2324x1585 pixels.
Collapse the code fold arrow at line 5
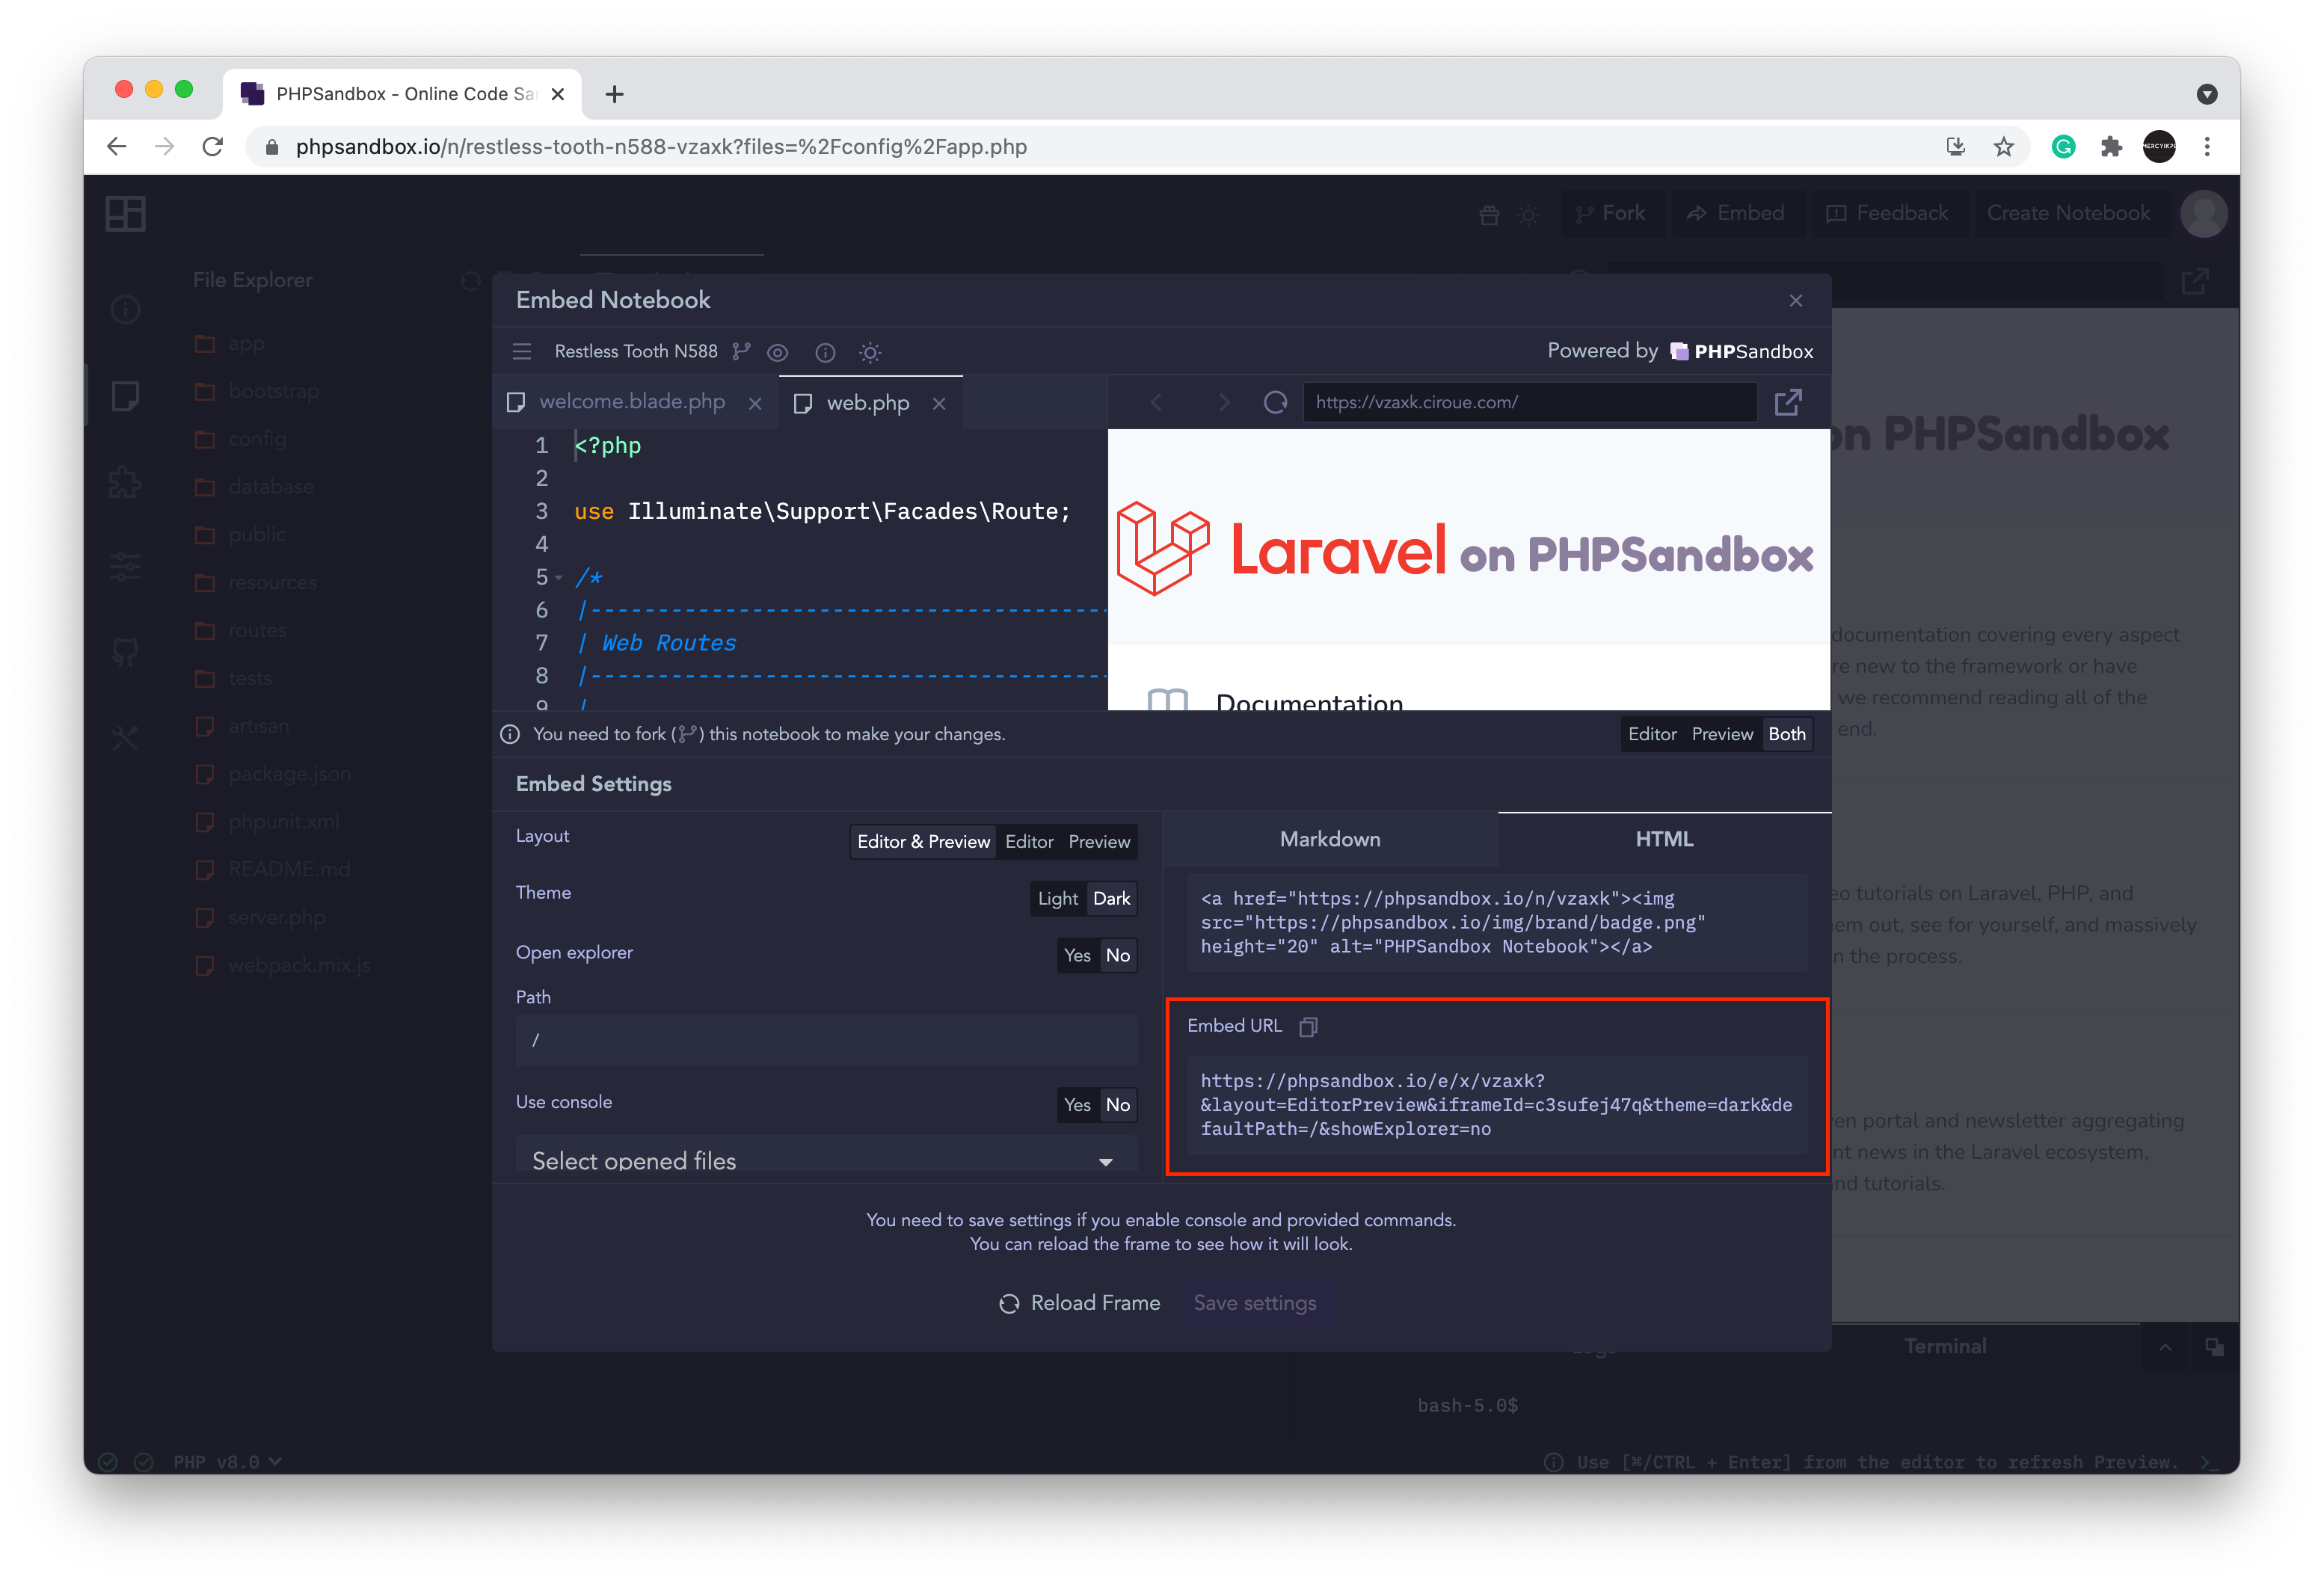[x=559, y=578]
